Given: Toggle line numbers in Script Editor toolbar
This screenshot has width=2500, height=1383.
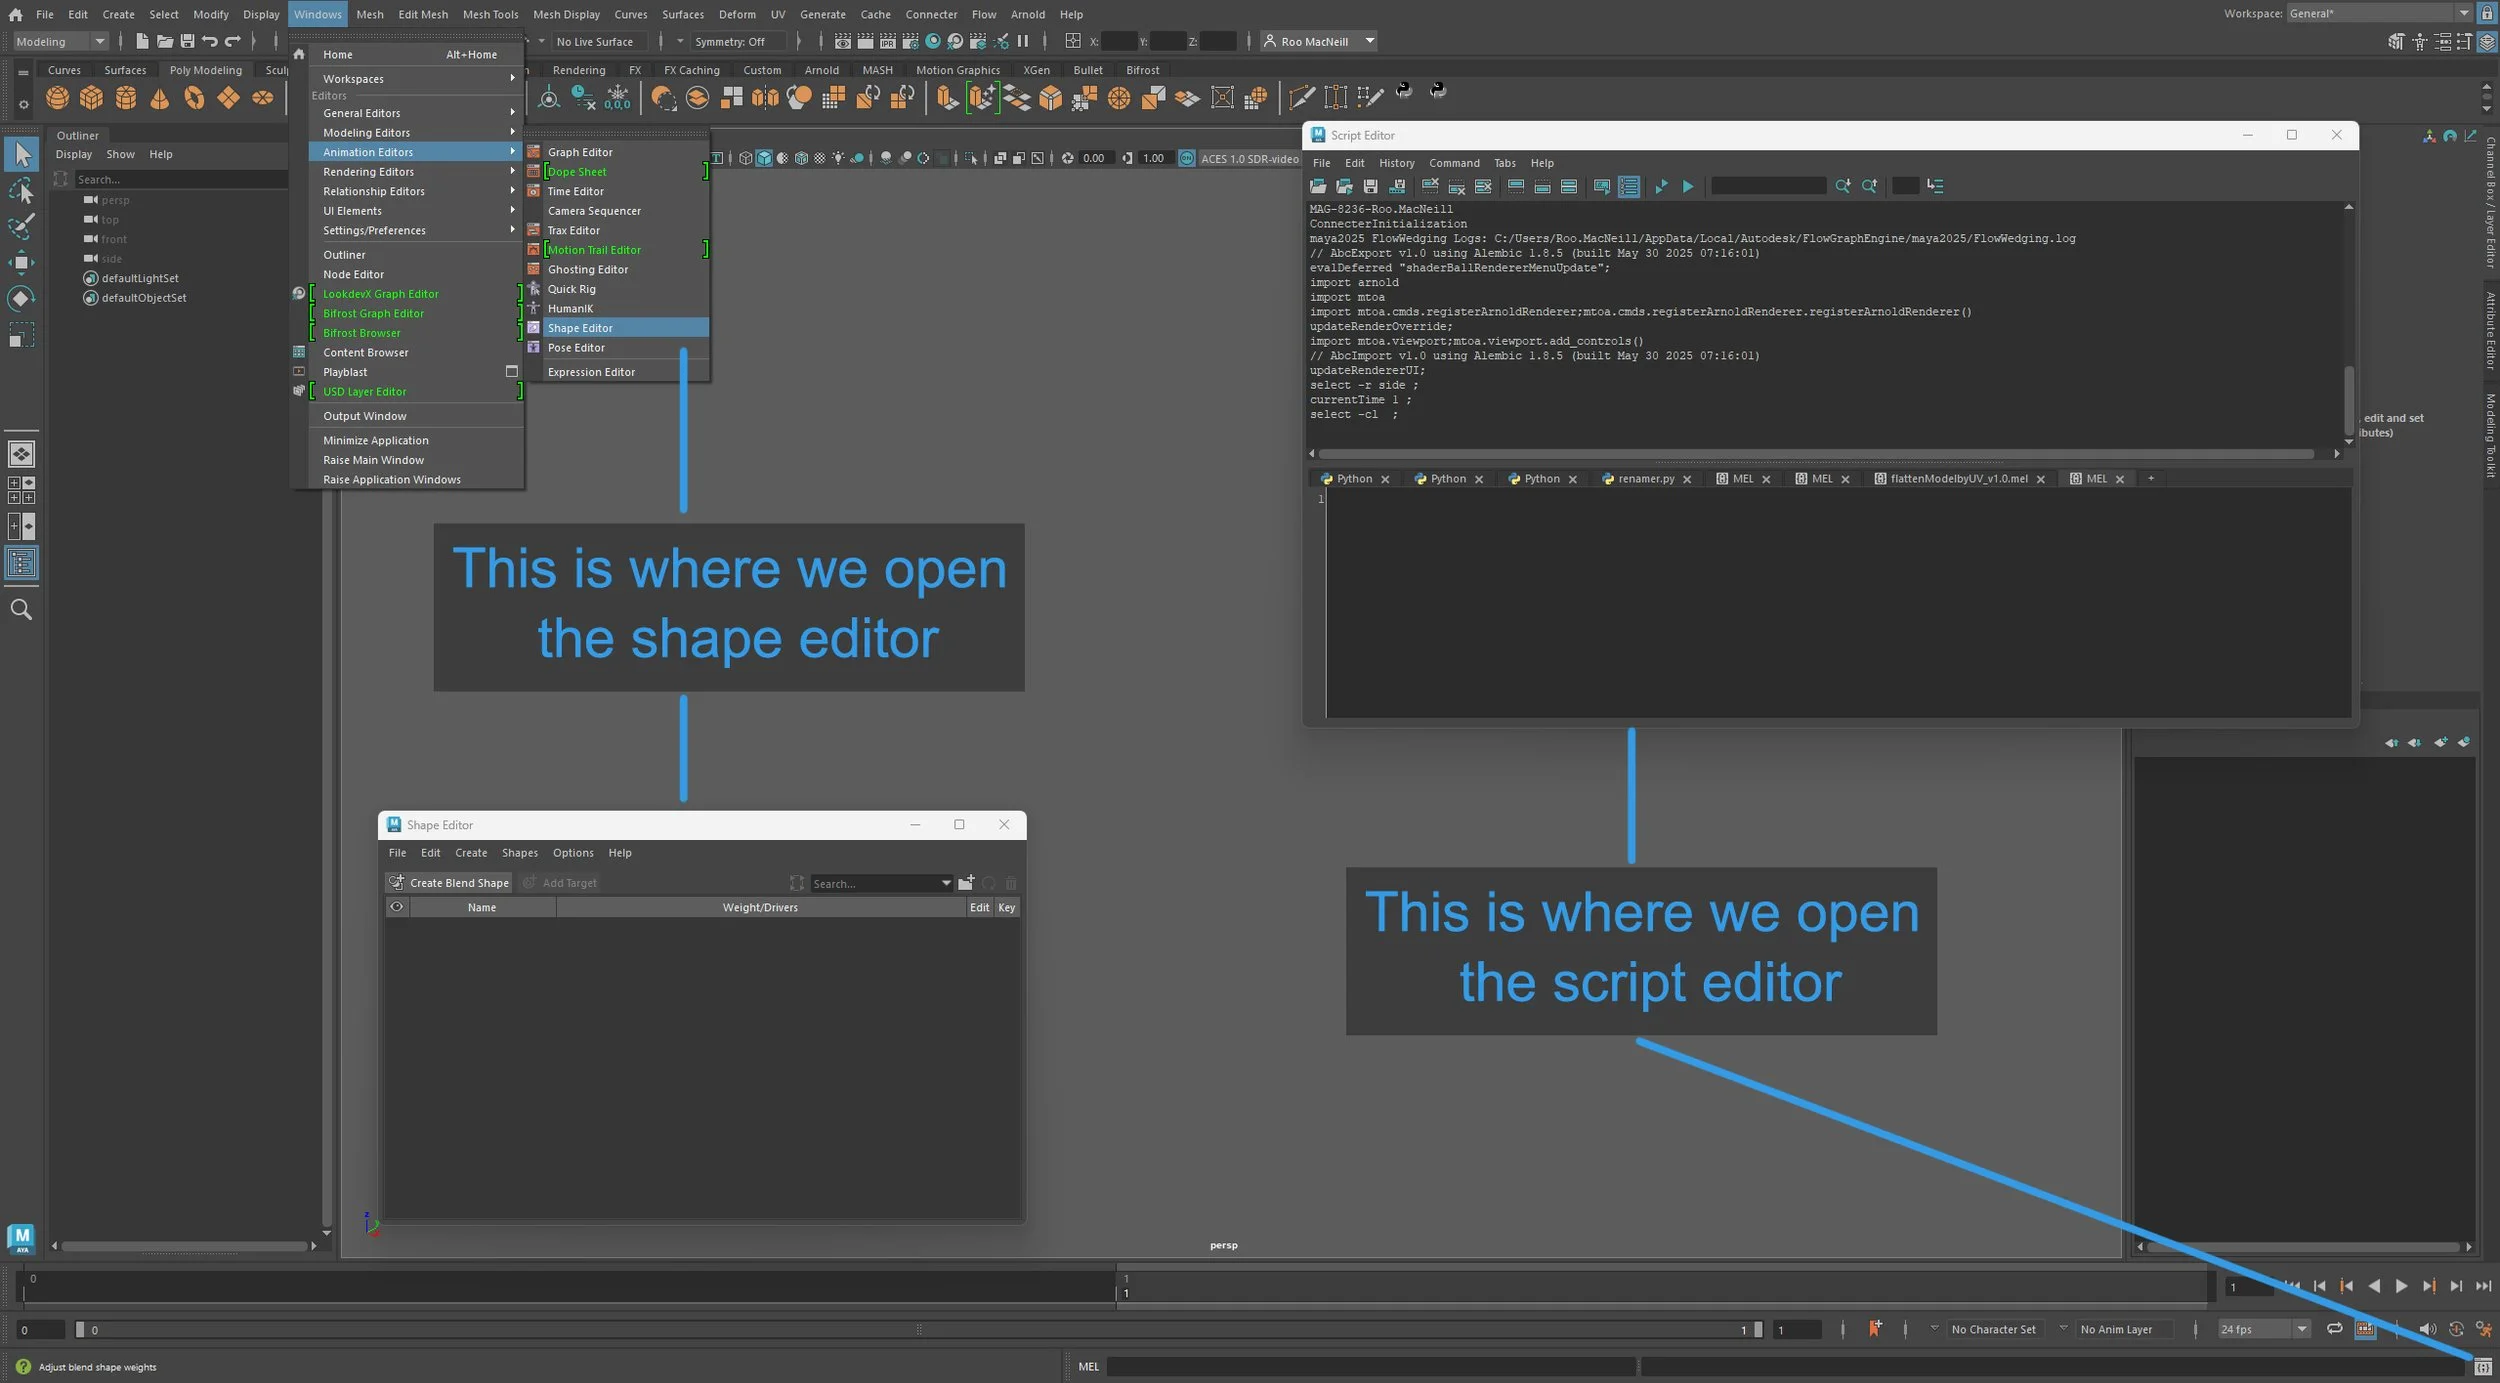Looking at the screenshot, I should 1628,186.
